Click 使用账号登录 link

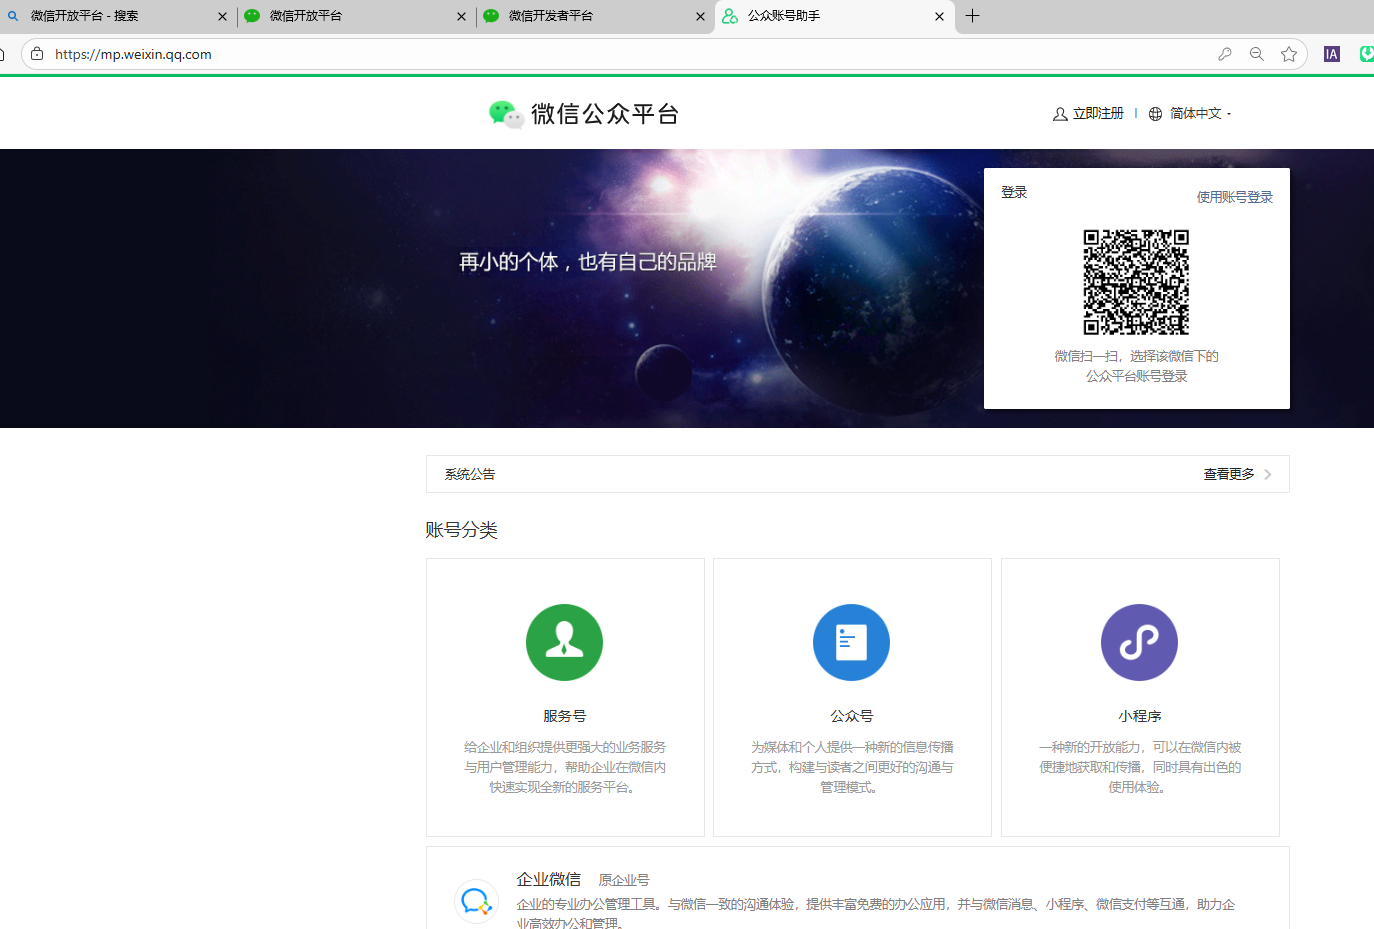pyautogui.click(x=1235, y=197)
